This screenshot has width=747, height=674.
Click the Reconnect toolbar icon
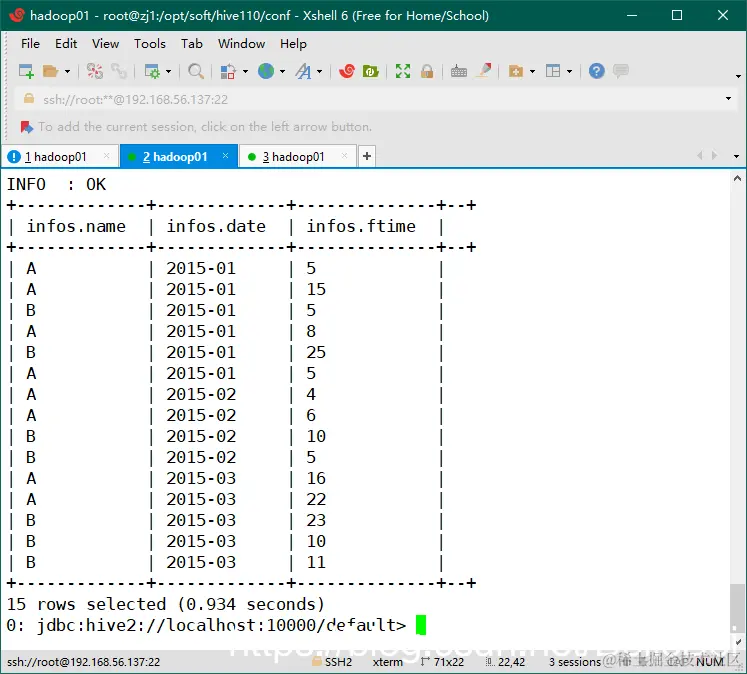[x=119, y=71]
